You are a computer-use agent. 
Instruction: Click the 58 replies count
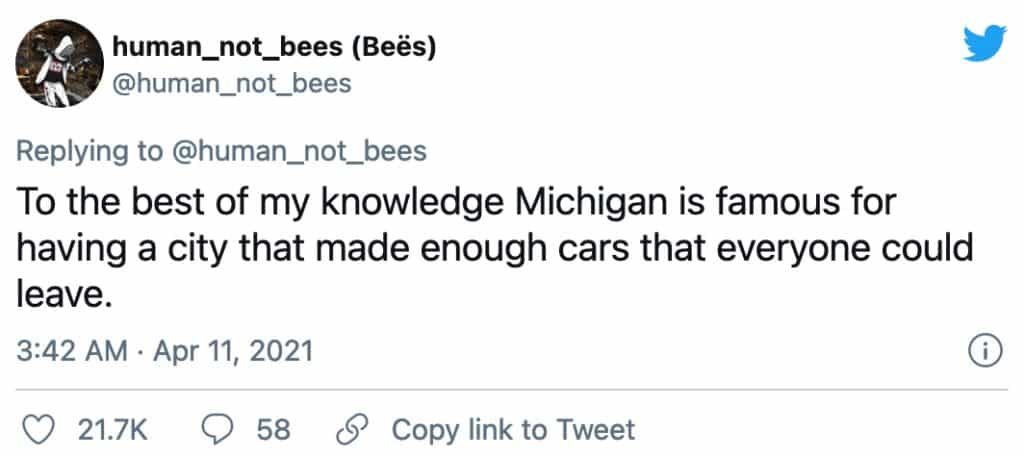(x=273, y=429)
